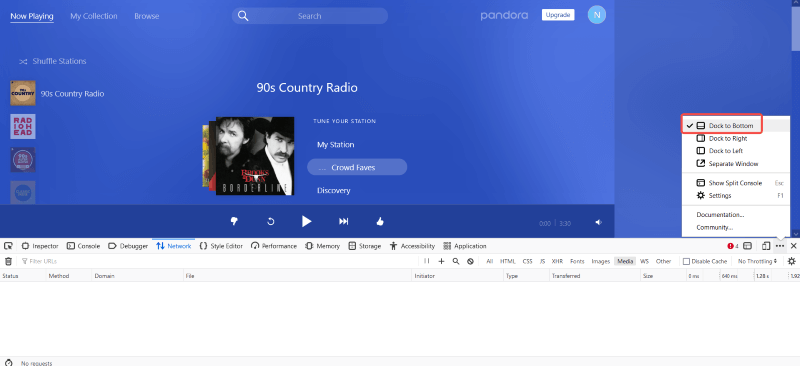Filter requests by CSS

pos(528,261)
